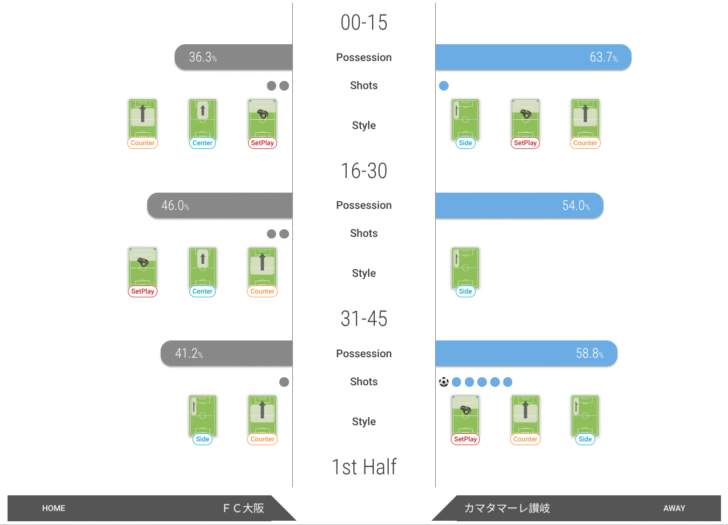Select home Center style icon in 00-15

[x=202, y=123]
